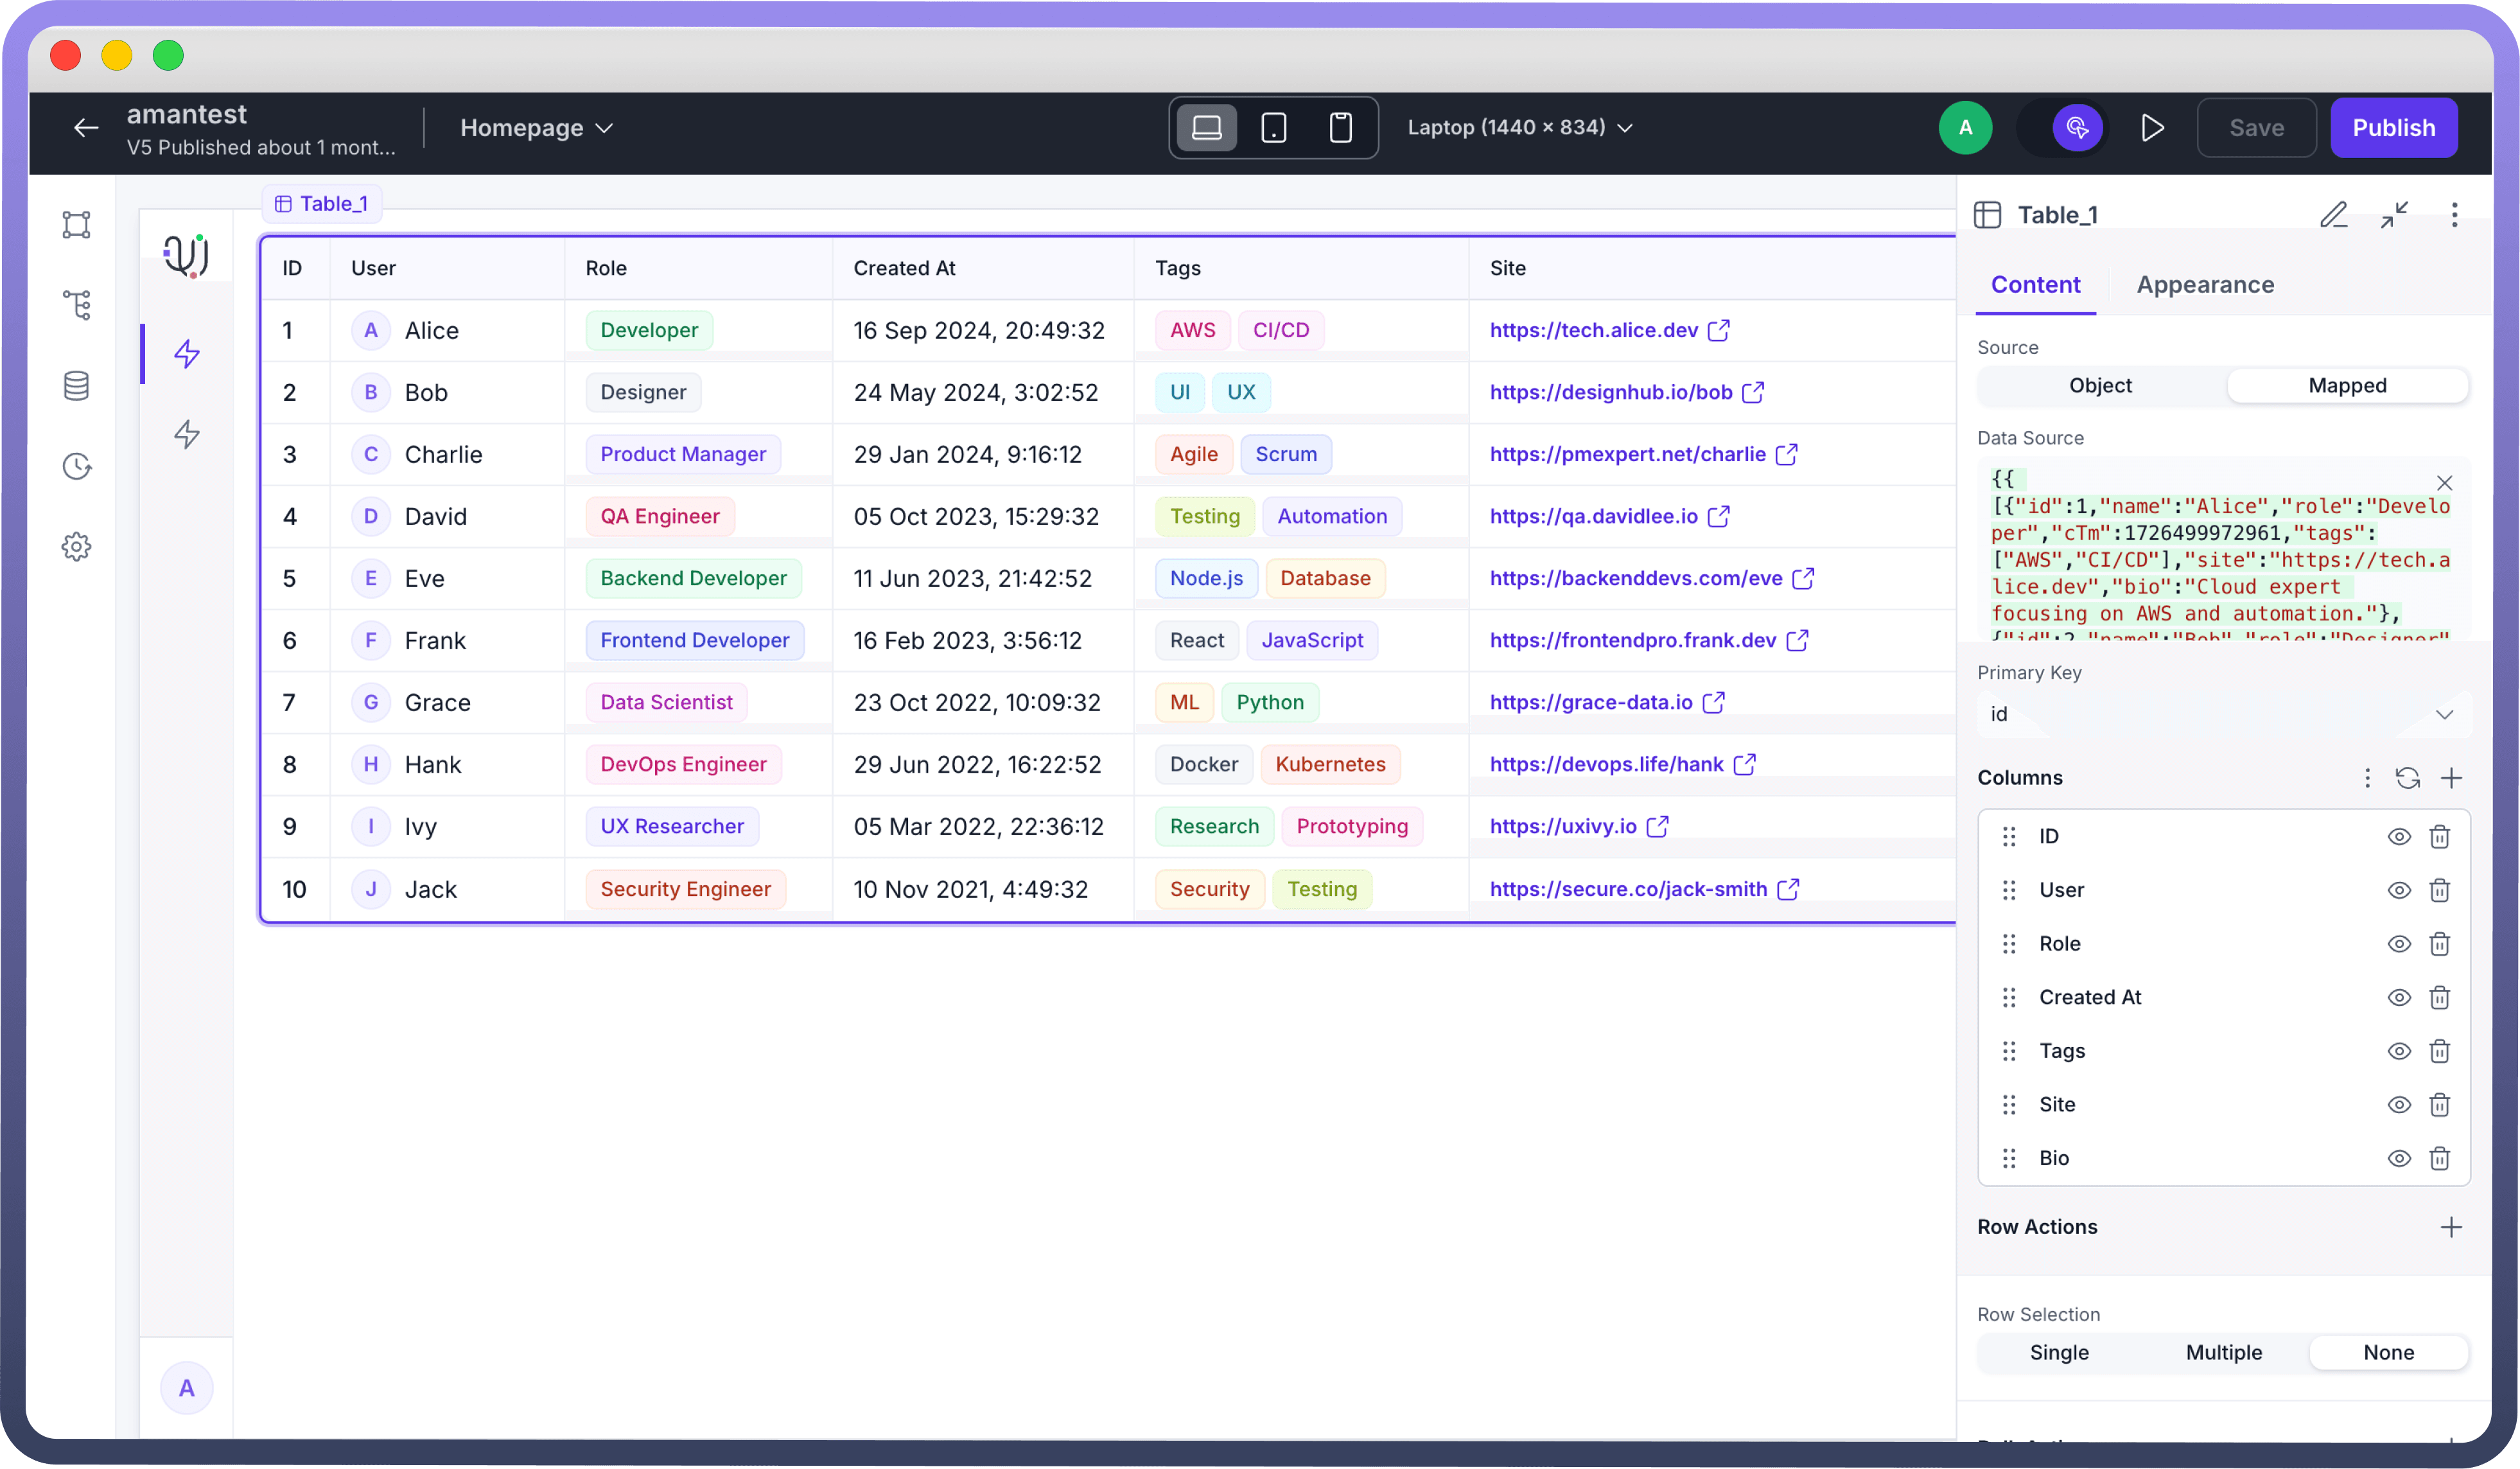This screenshot has width=2520, height=1469.
Task: Click the rename pencil icon for Table_1
Action: pyautogui.click(x=2333, y=215)
